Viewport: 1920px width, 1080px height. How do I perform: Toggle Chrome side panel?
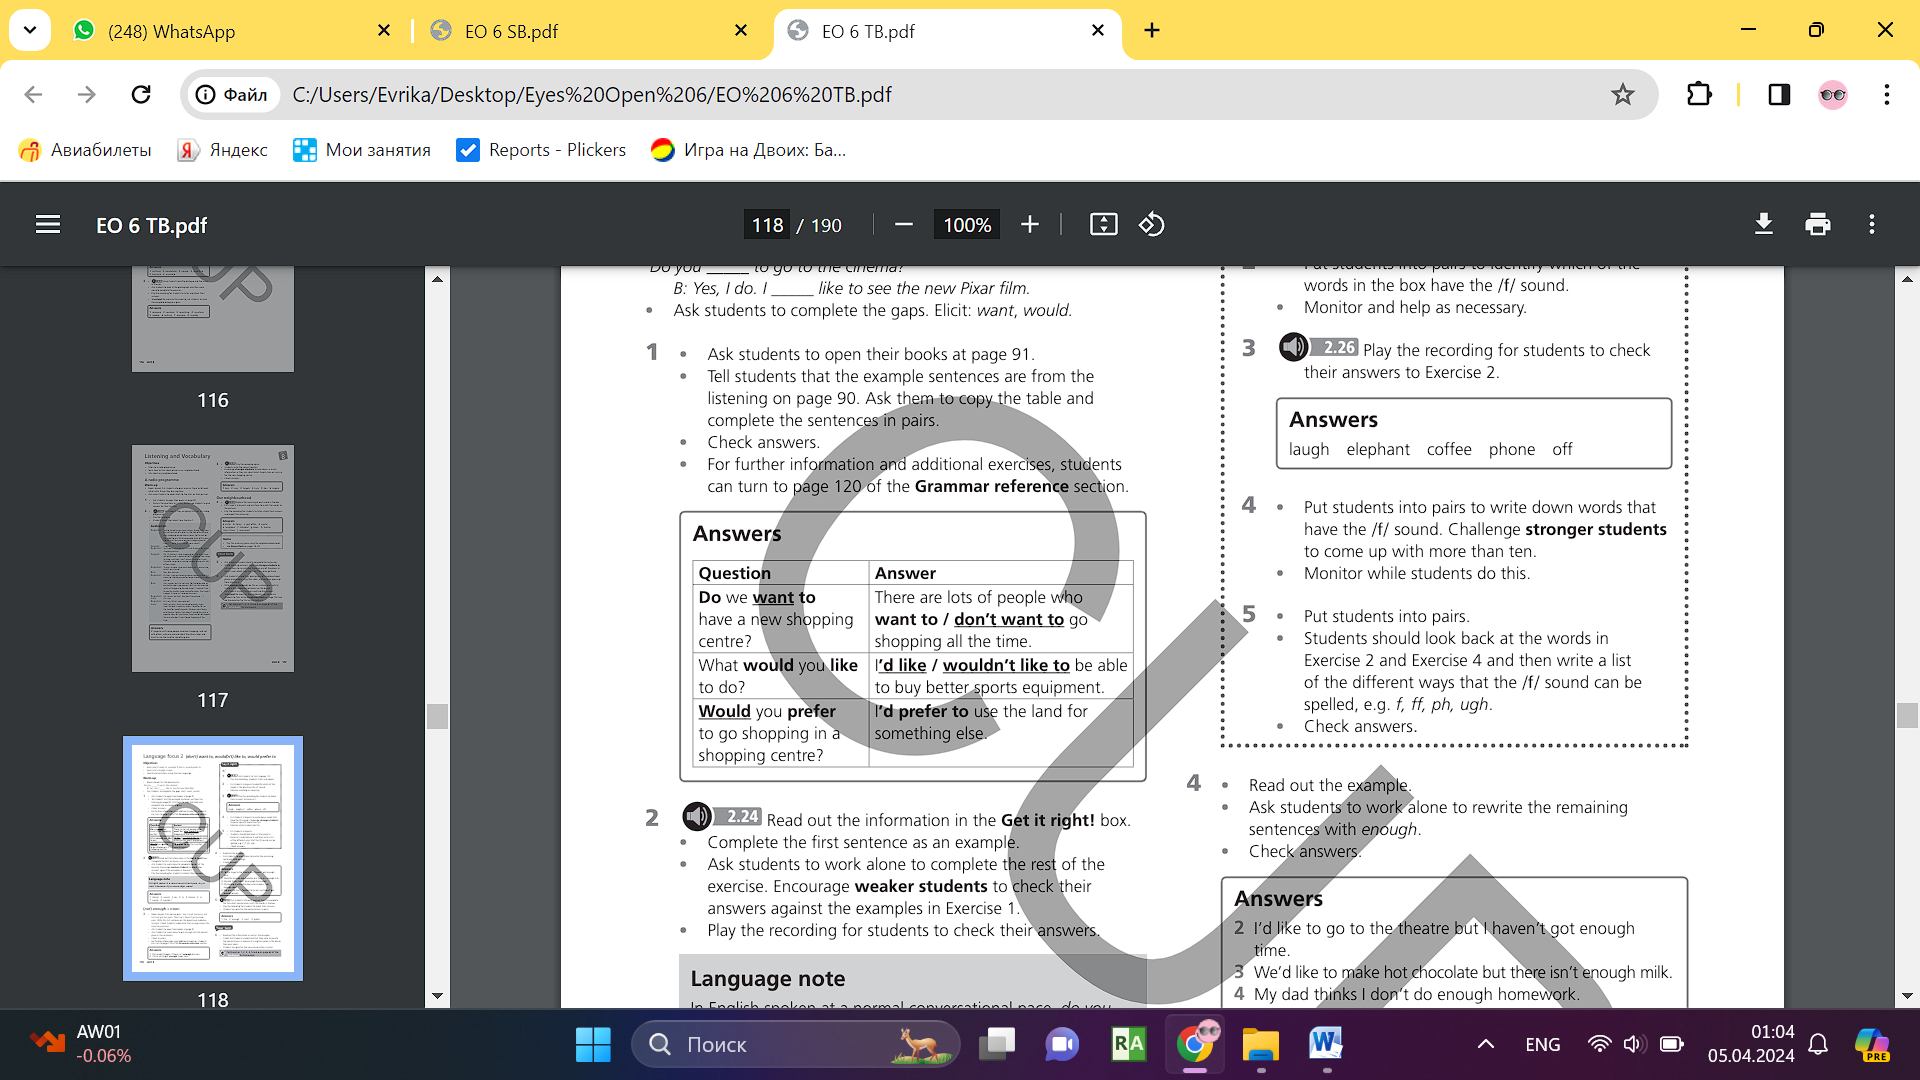pyautogui.click(x=1779, y=95)
